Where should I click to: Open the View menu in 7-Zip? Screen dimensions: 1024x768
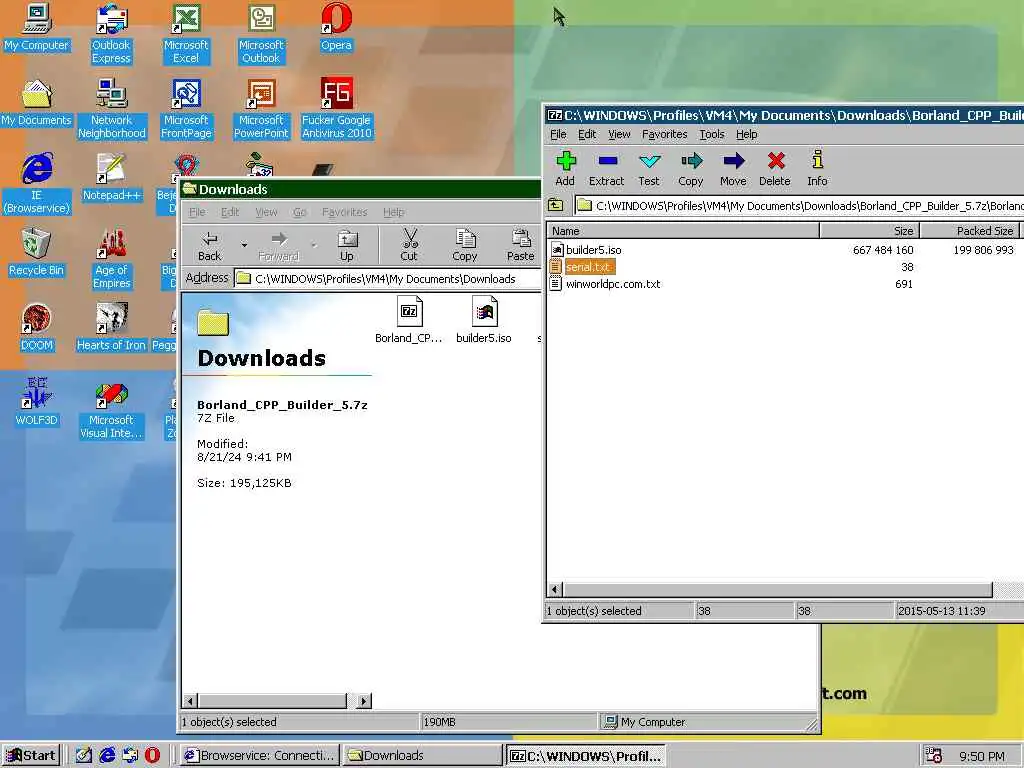619,134
